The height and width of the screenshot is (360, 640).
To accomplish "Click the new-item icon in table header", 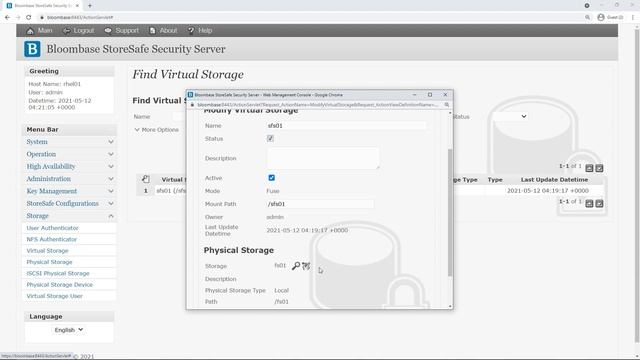I will click(146, 179).
